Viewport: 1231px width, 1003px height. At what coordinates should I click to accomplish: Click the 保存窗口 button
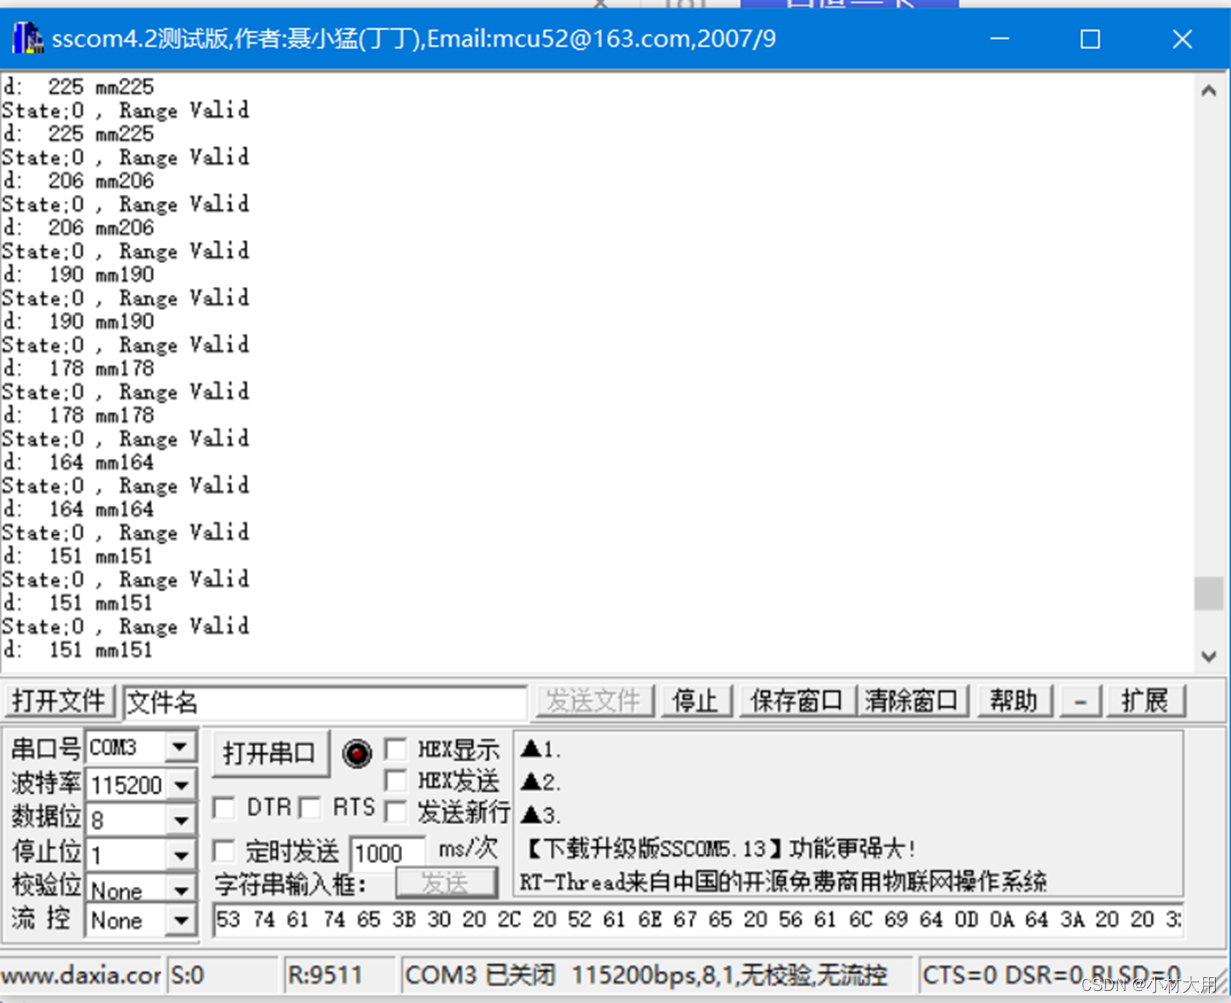[x=797, y=702]
